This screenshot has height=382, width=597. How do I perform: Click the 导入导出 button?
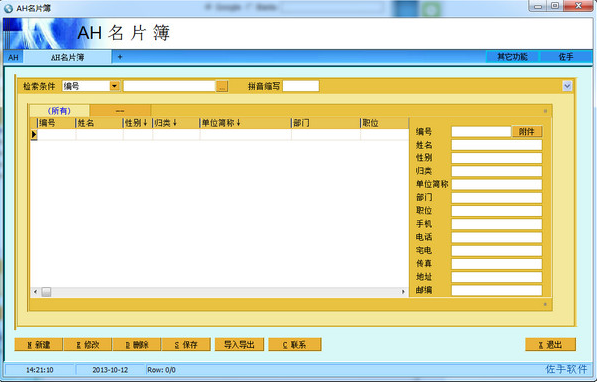pyautogui.click(x=239, y=345)
